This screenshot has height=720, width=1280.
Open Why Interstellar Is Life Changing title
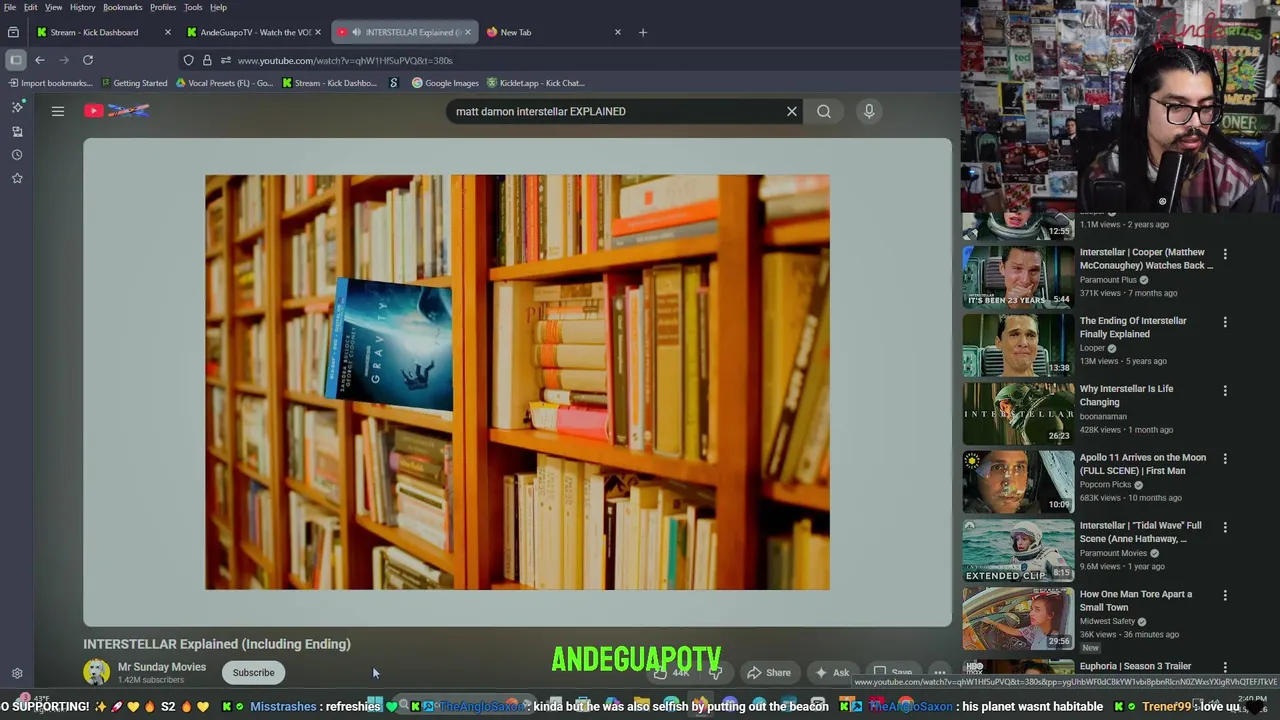pyautogui.click(x=1126, y=395)
